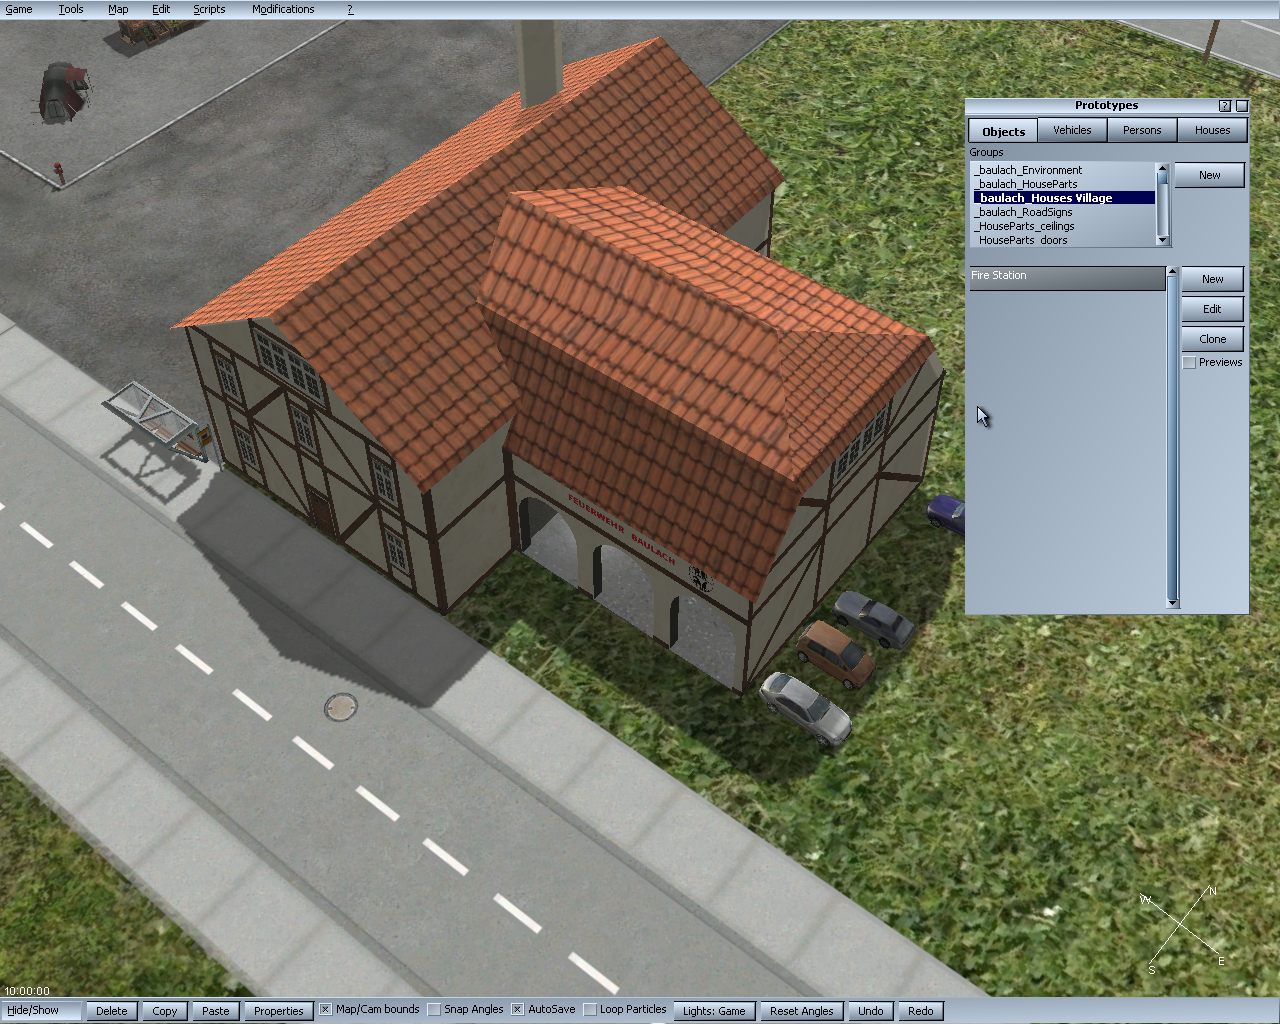The height and width of the screenshot is (1024, 1280).
Task: Select the Fire Station prototype
Action: point(1067,276)
